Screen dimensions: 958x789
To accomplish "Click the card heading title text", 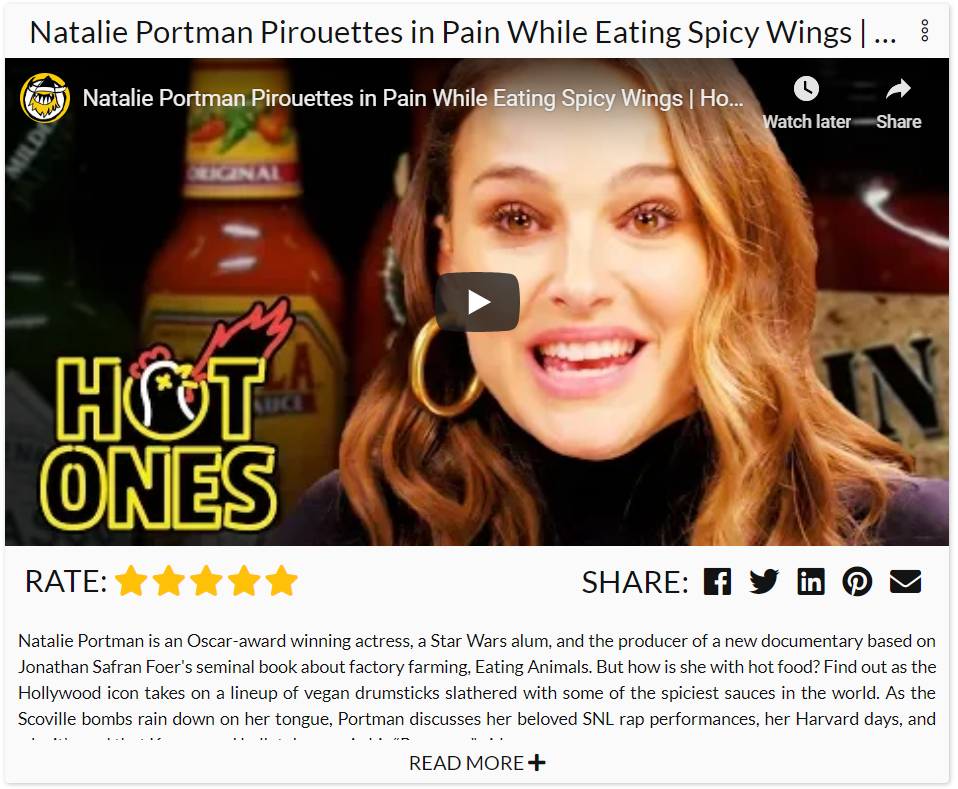I will click(x=463, y=32).
